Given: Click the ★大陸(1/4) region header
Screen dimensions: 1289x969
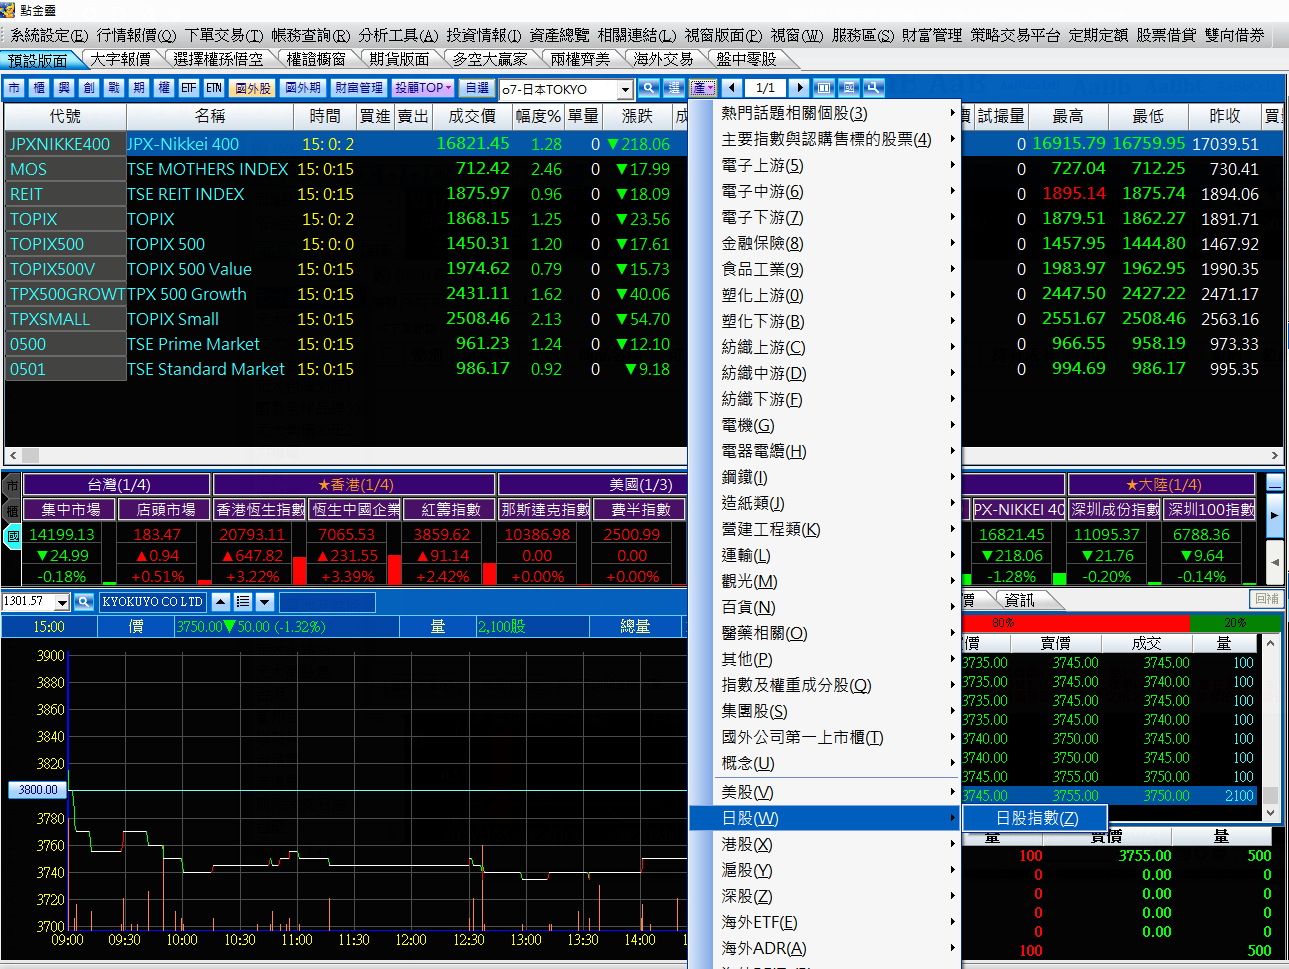Looking at the screenshot, I should tap(1163, 485).
